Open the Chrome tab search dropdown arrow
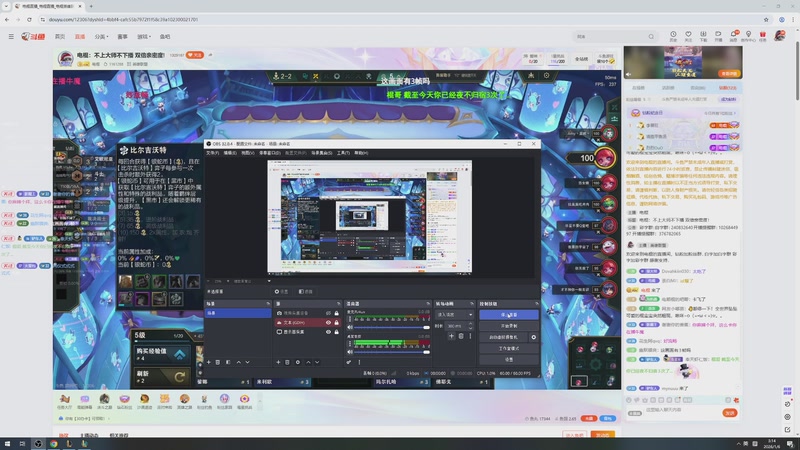 (6, 6)
